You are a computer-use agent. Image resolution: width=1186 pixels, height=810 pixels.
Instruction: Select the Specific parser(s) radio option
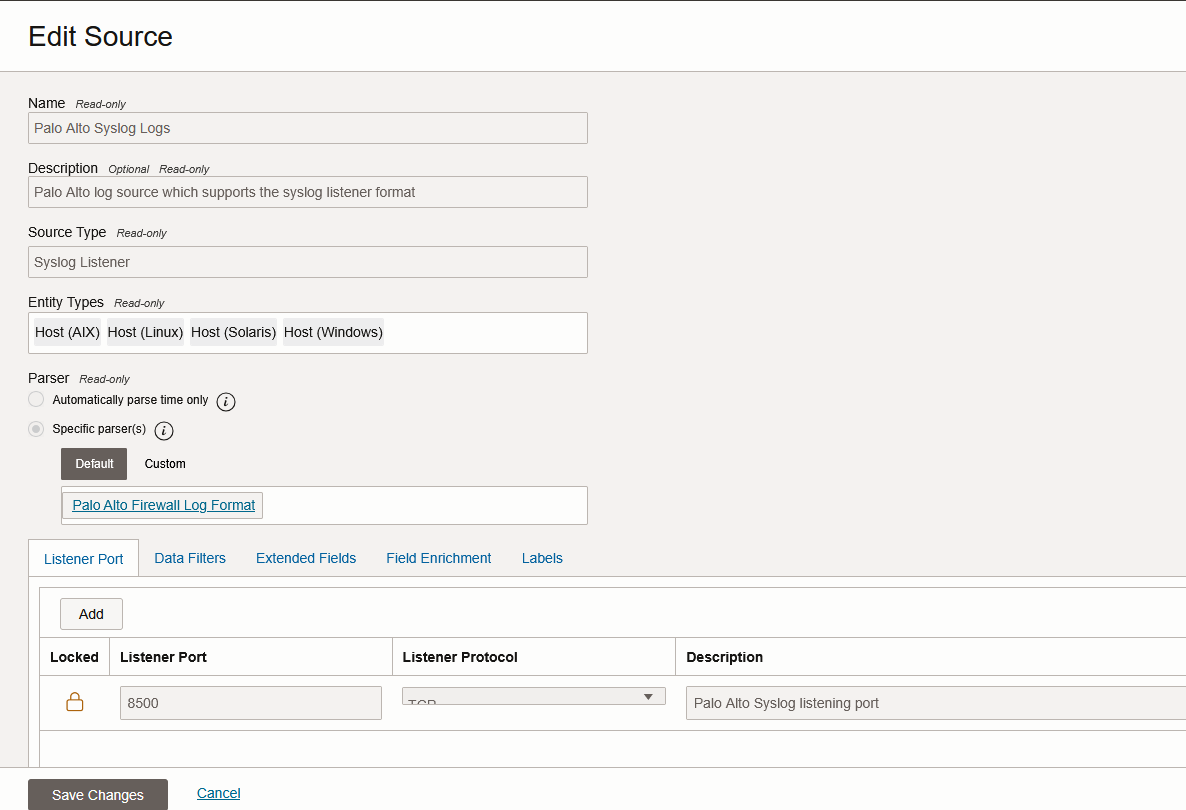[36, 429]
